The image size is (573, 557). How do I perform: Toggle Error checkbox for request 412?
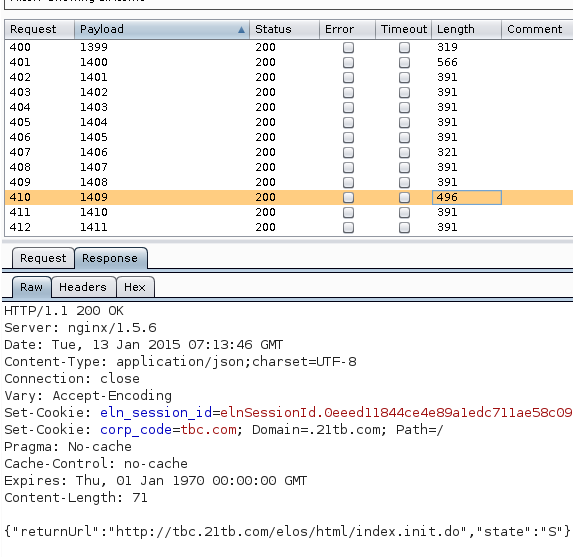pyautogui.click(x=348, y=227)
